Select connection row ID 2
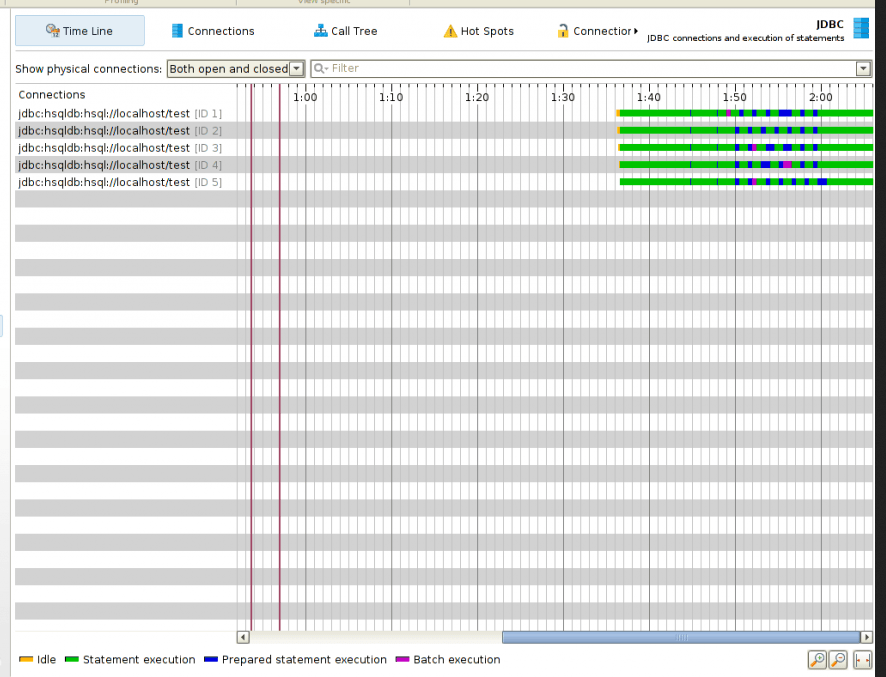 pyautogui.click(x=120, y=131)
